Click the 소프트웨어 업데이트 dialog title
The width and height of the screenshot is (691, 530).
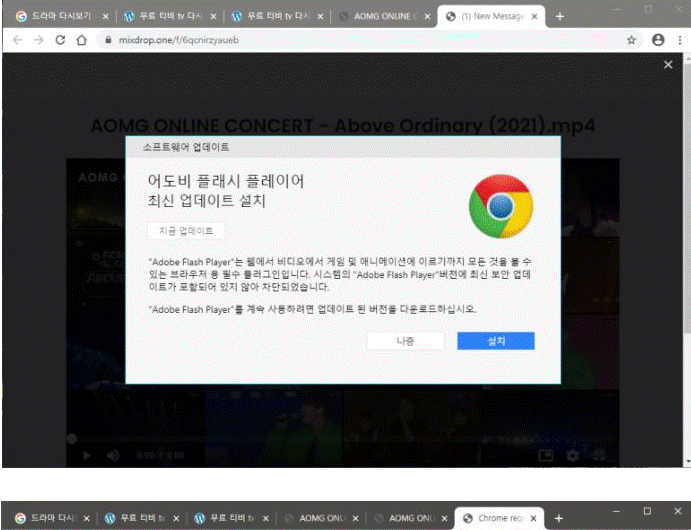click(x=186, y=147)
